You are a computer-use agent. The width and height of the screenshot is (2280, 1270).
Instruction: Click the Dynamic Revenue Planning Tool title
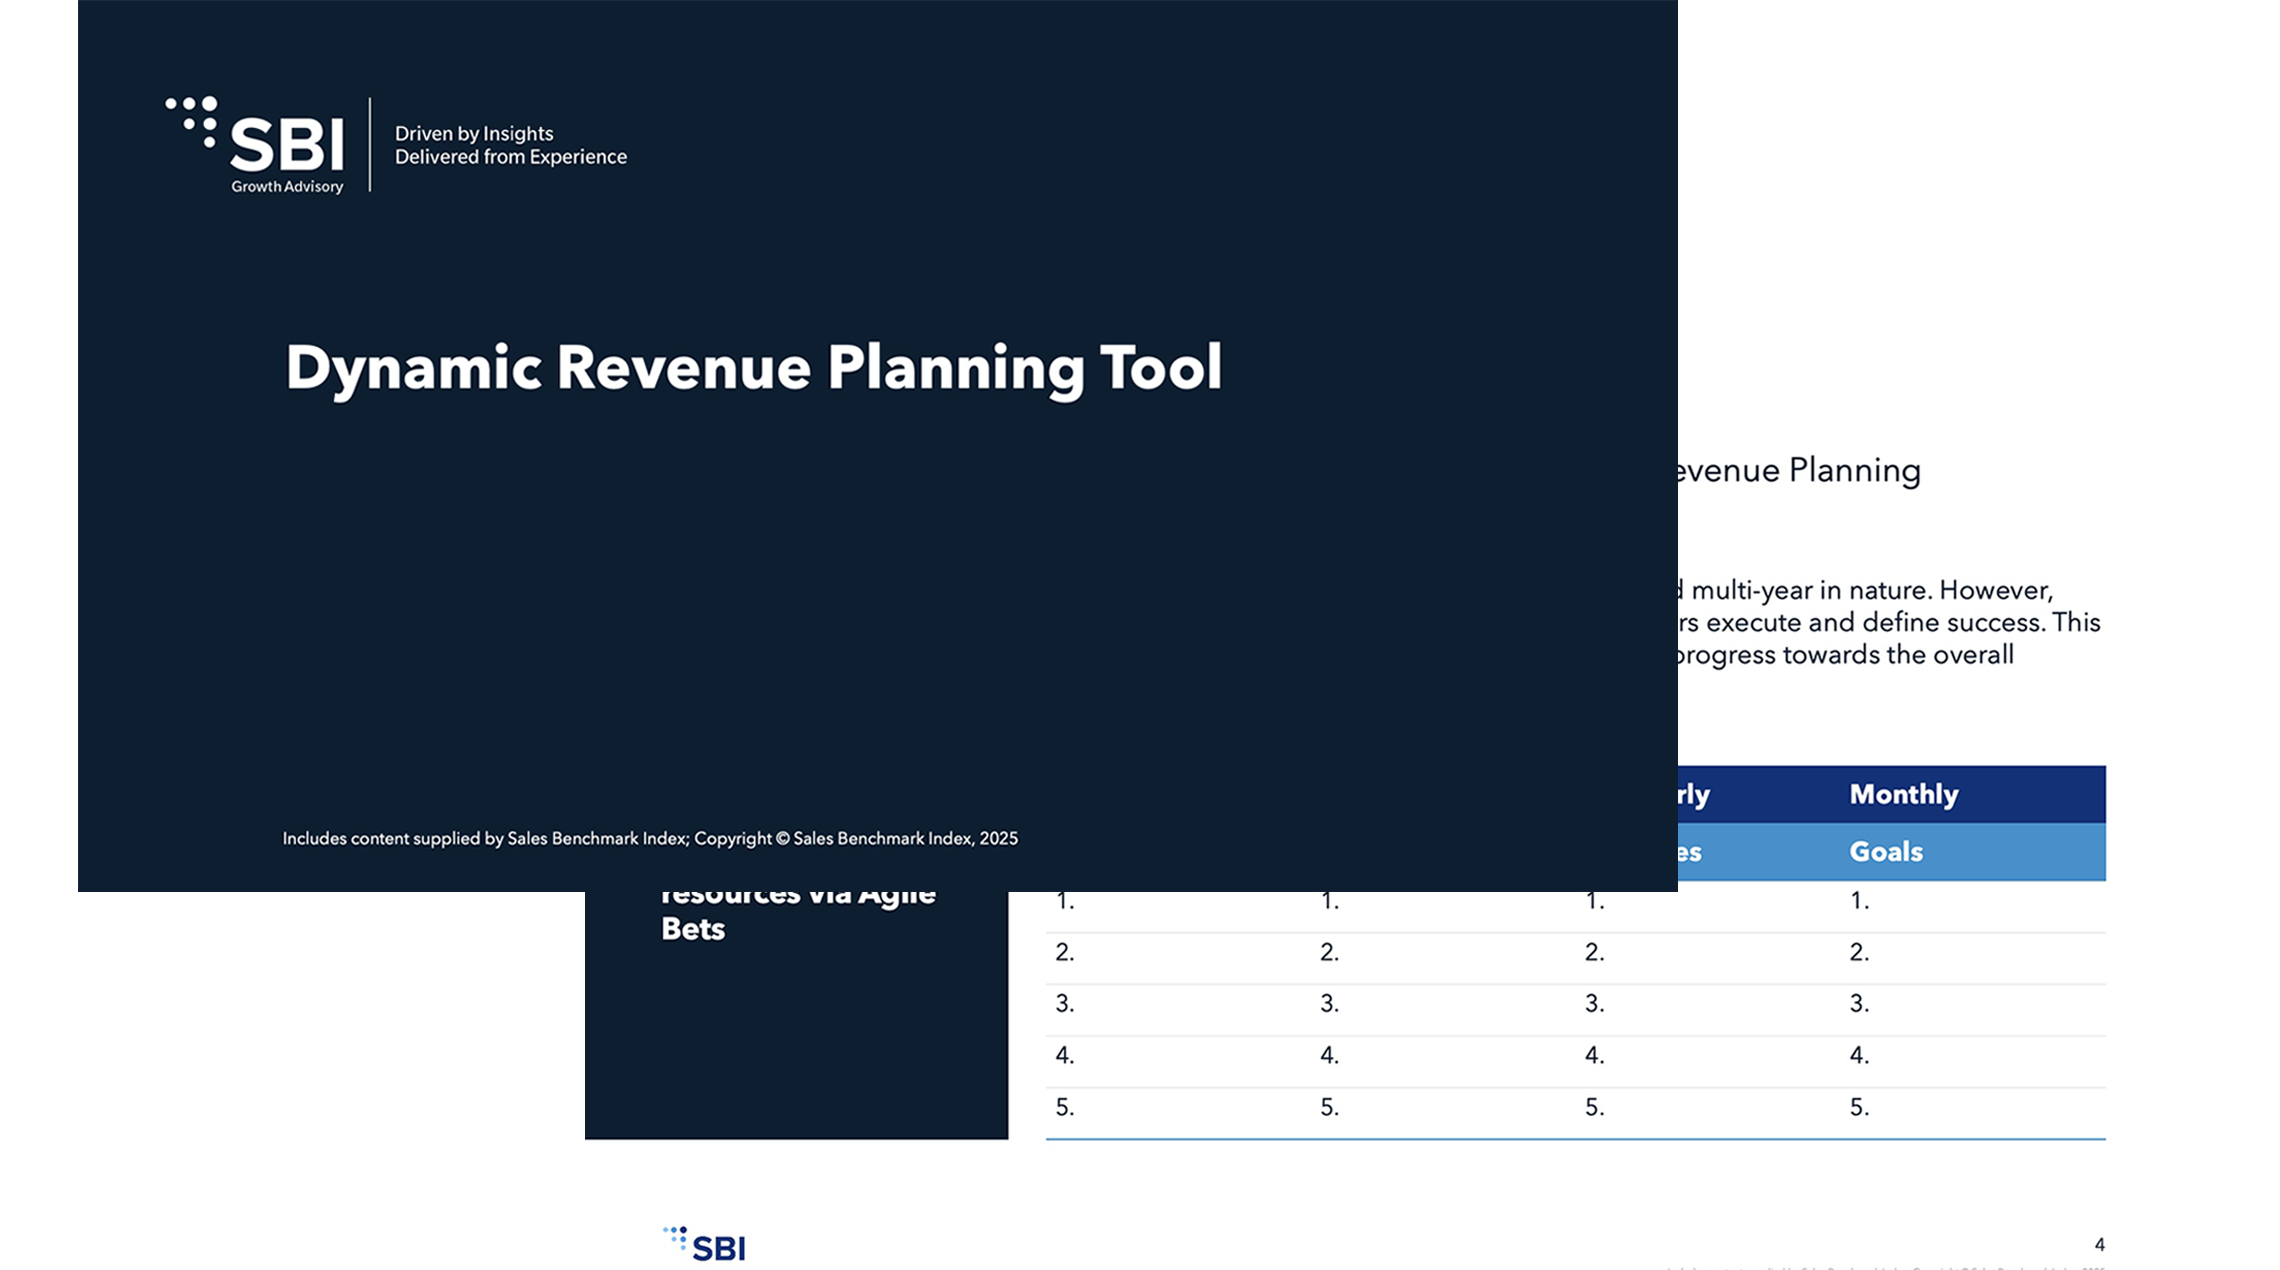click(x=753, y=367)
